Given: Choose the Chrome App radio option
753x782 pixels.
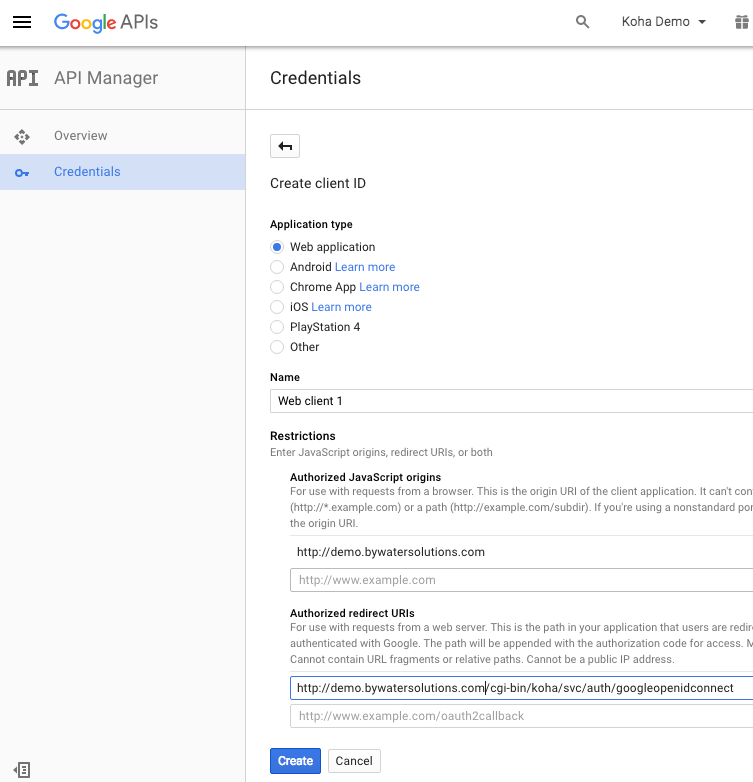Looking at the screenshot, I should [x=277, y=287].
